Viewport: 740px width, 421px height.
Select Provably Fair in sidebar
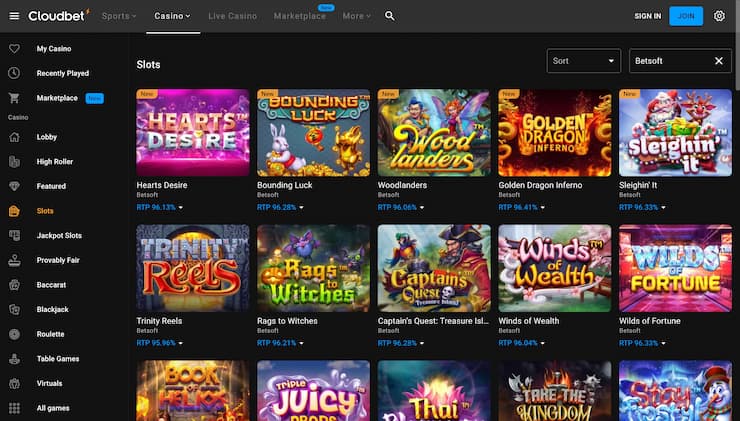[58, 260]
